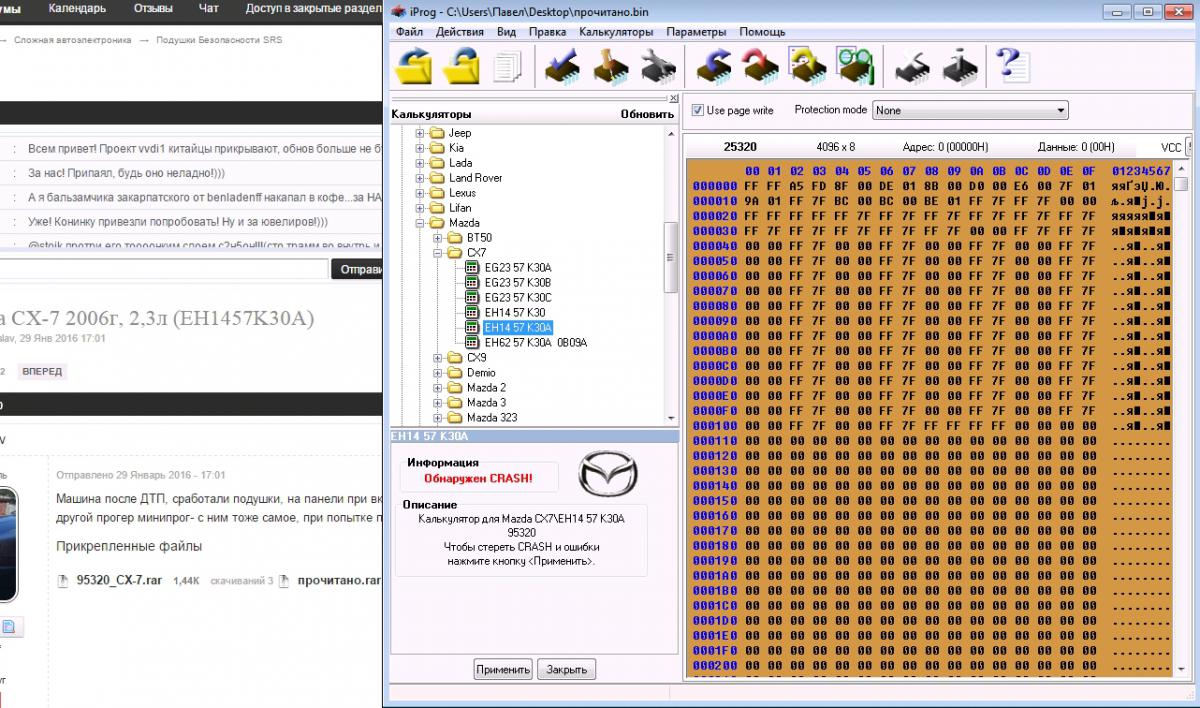Collapse the CX7 tree node

(x=438, y=253)
